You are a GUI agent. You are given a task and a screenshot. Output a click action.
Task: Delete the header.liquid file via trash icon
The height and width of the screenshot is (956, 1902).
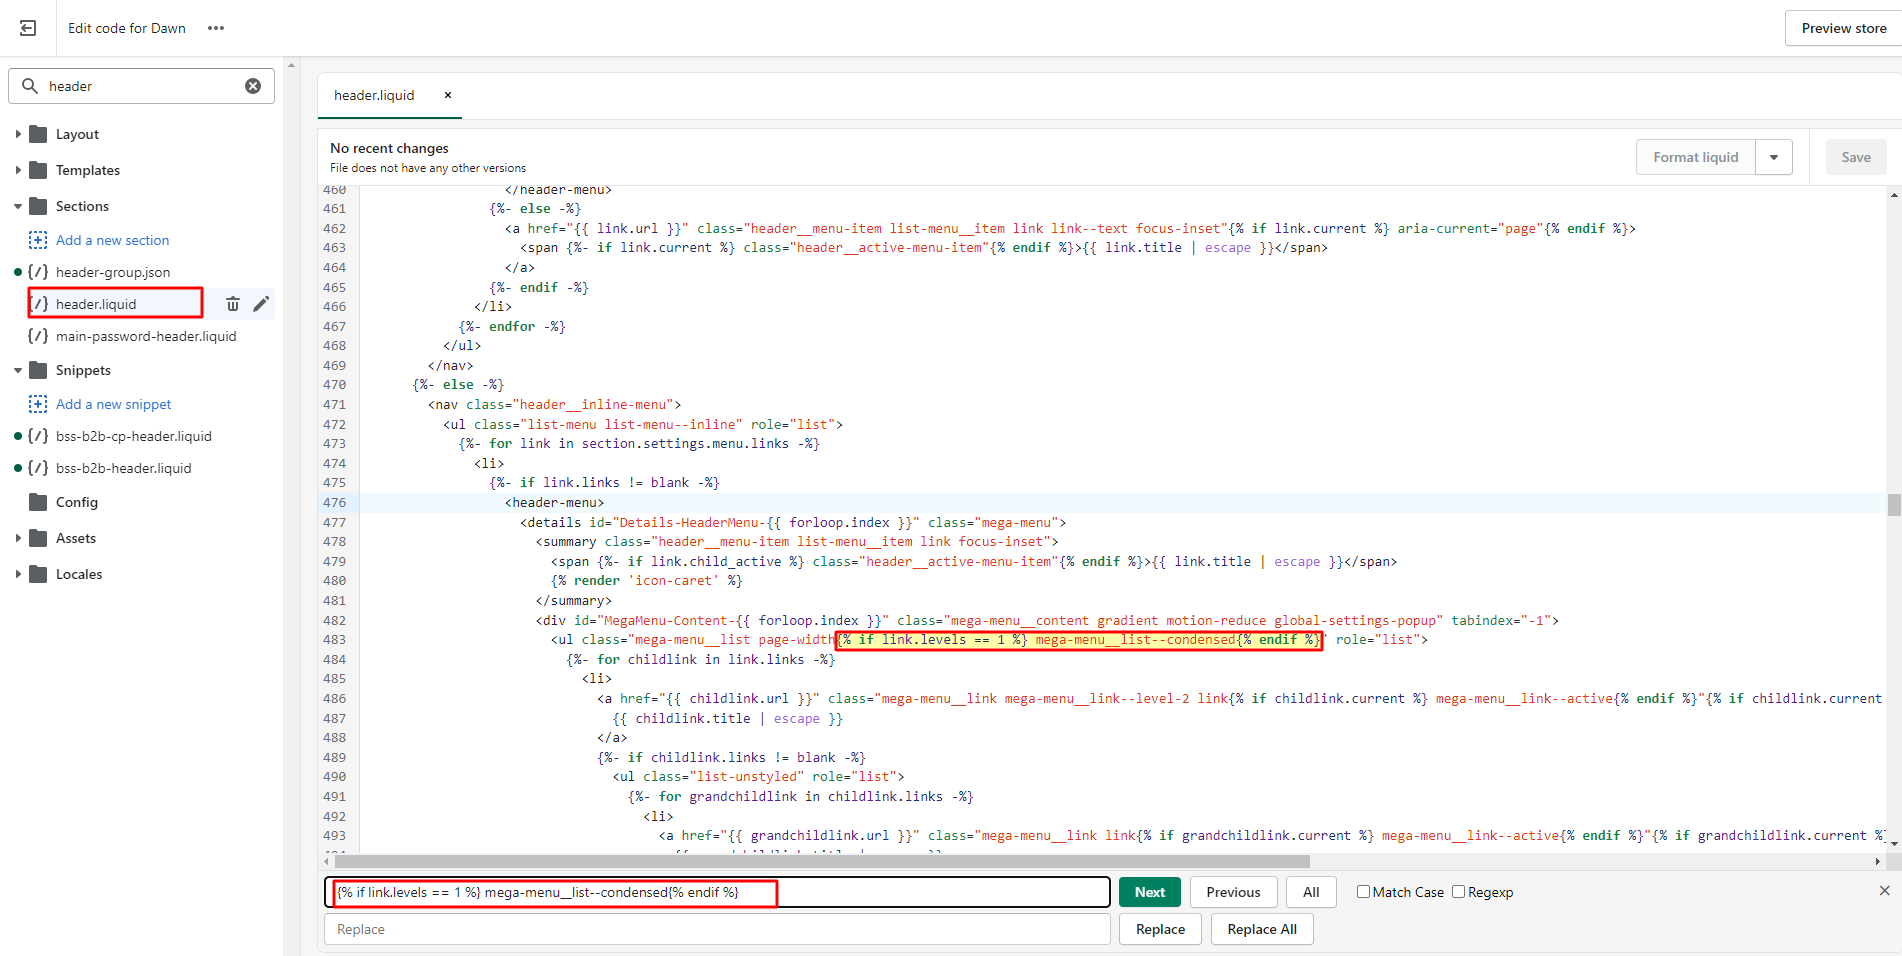[232, 304]
